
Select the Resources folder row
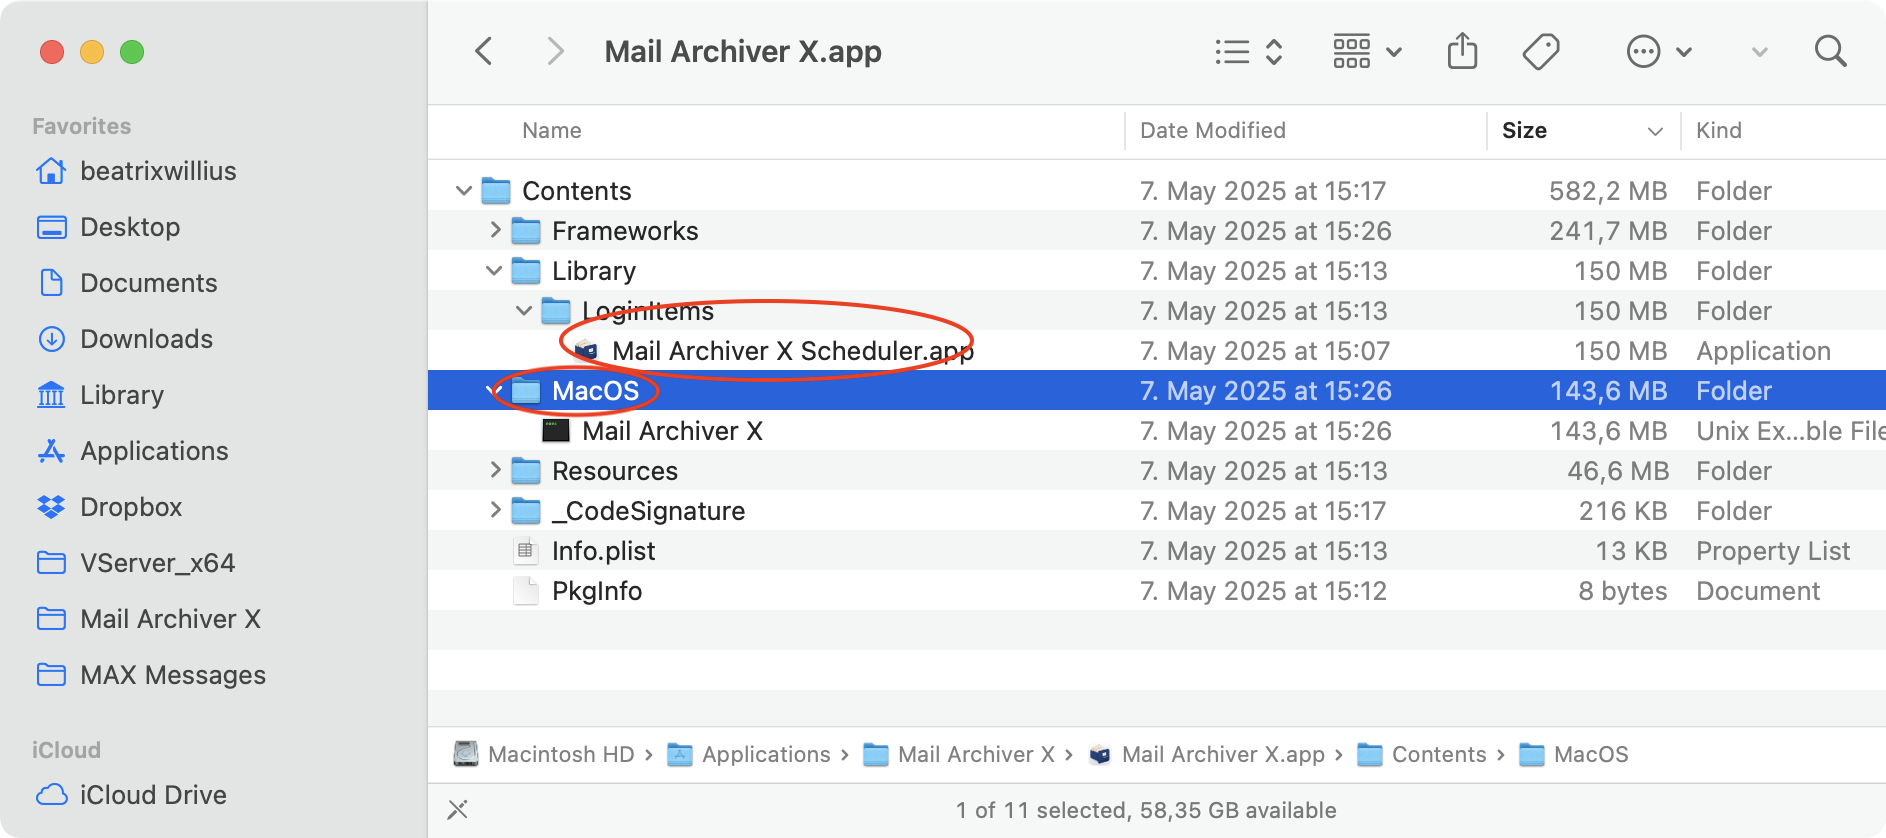tap(1157, 470)
